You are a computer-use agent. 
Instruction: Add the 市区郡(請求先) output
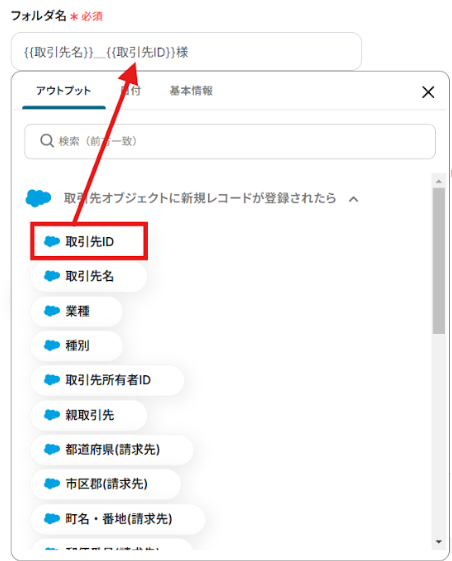point(106,484)
